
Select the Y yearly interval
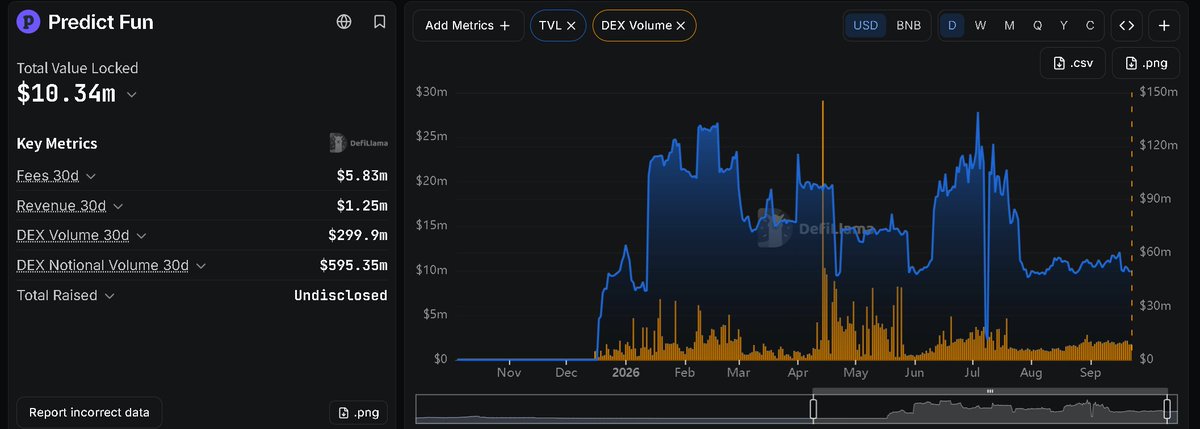pyautogui.click(x=1064, y=25)
